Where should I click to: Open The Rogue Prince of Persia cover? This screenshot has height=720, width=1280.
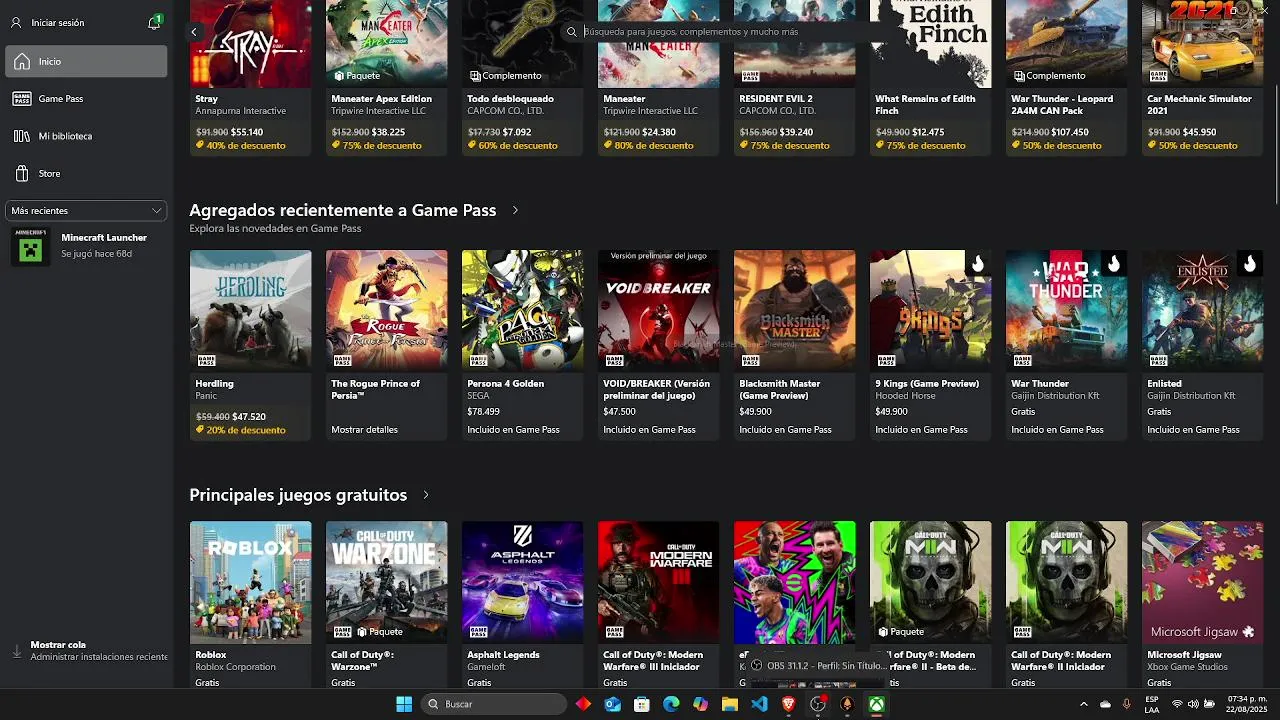pos(387,310)
